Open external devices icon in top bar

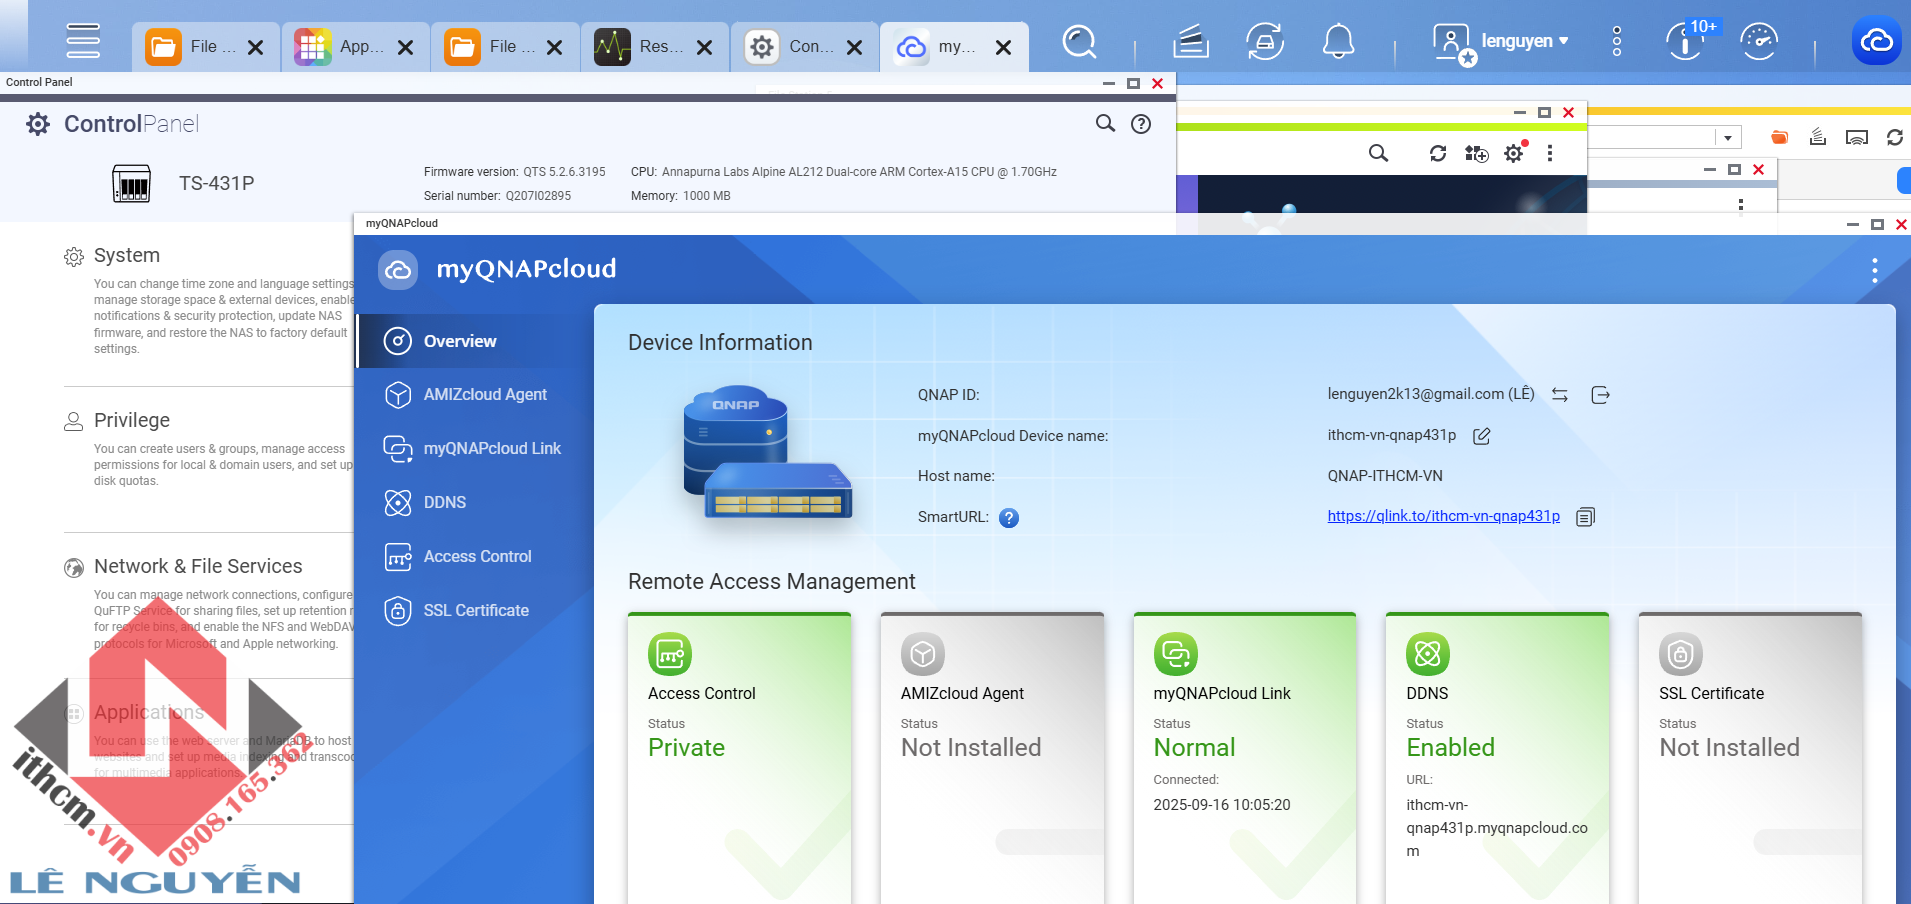(1265, 42)
